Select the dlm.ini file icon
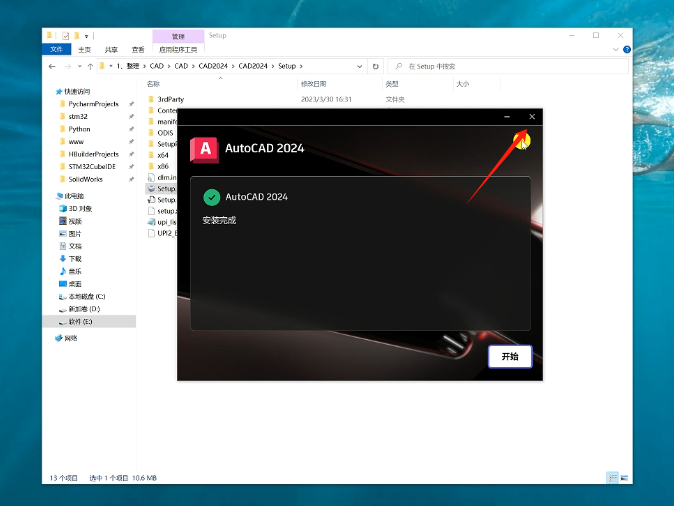This screenshot has width=674, height=506. [x=151, y=177]
